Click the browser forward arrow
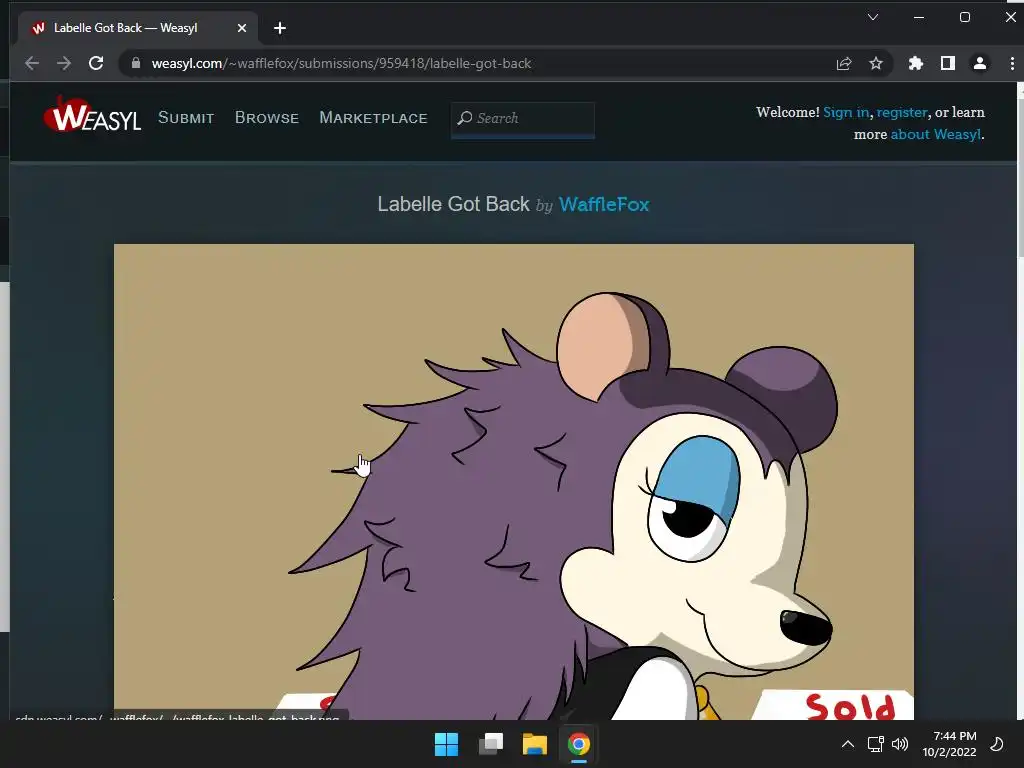Image resolution: width=1024 pixels, height=768 pixels. pyautogui.click(x=63, y=63)
